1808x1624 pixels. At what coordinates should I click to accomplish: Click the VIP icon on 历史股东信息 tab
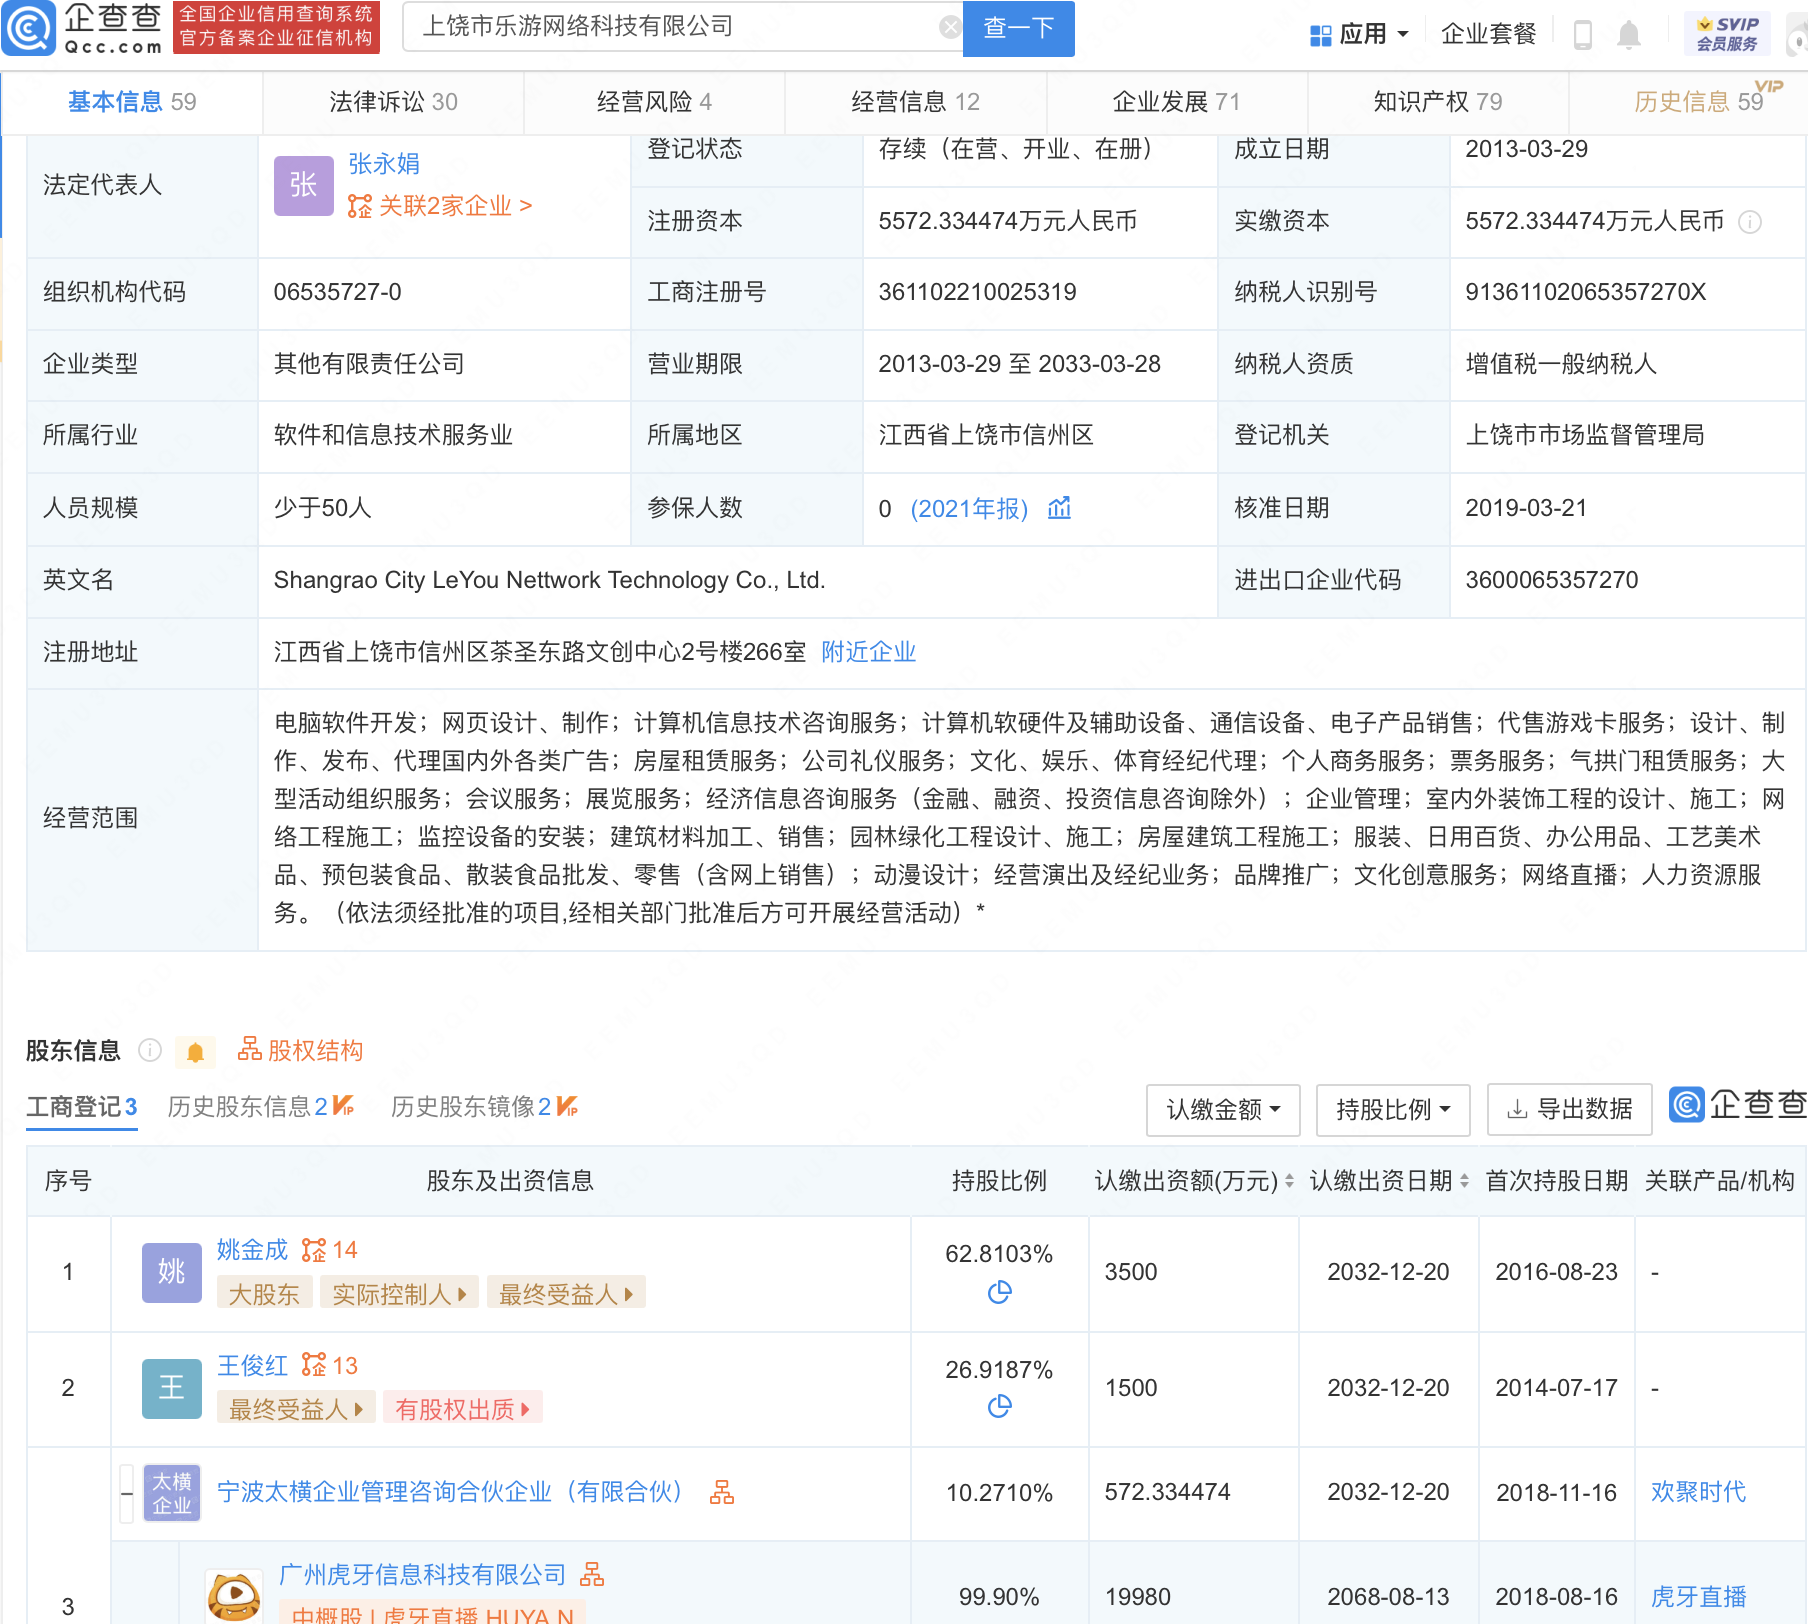[x=343, y=1105]
